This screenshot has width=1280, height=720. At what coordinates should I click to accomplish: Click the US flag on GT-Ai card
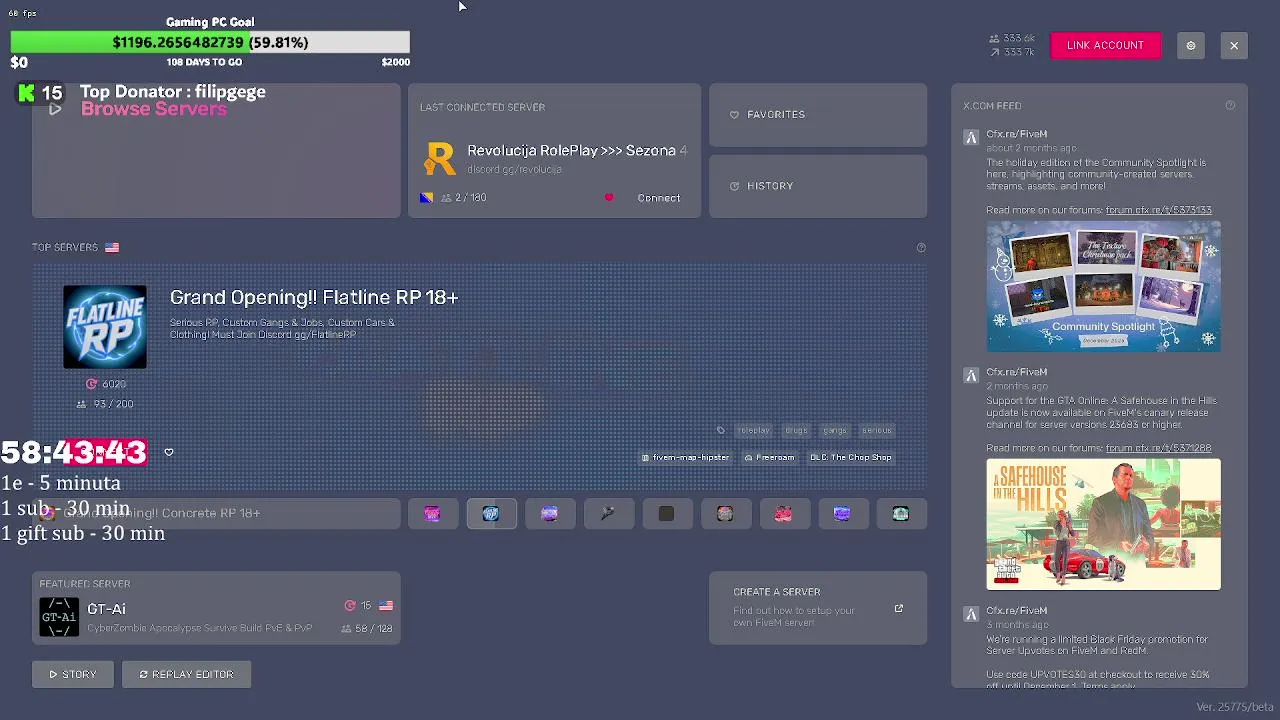click(x=386, y=606)
